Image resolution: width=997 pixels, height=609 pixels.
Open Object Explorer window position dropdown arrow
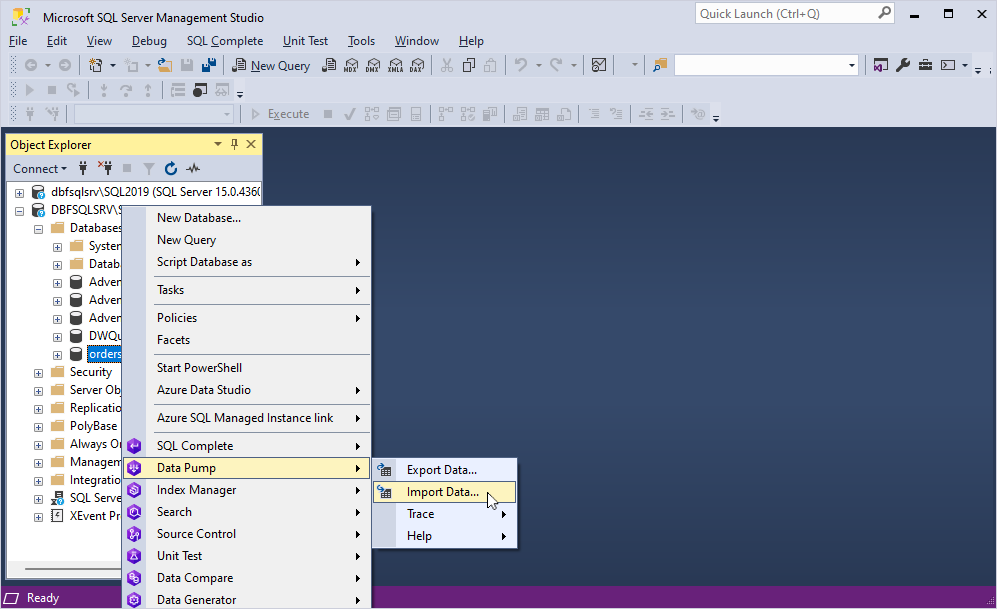point(217,144)
